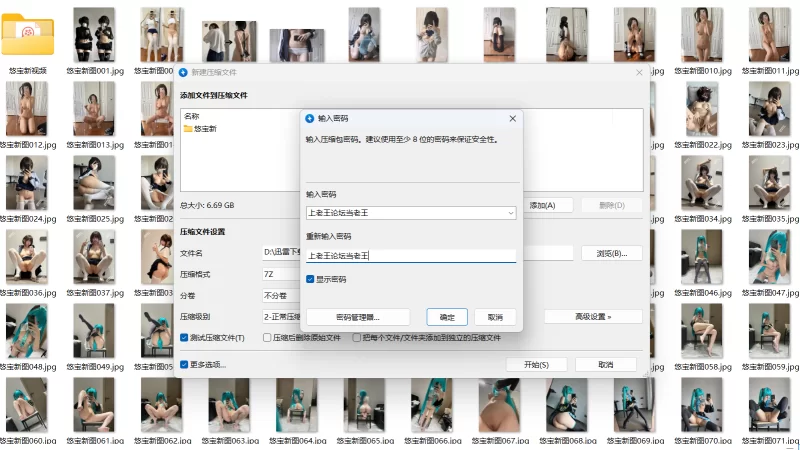Click the 名称 column header in file list
800x450 pixels.
point(192,116)
